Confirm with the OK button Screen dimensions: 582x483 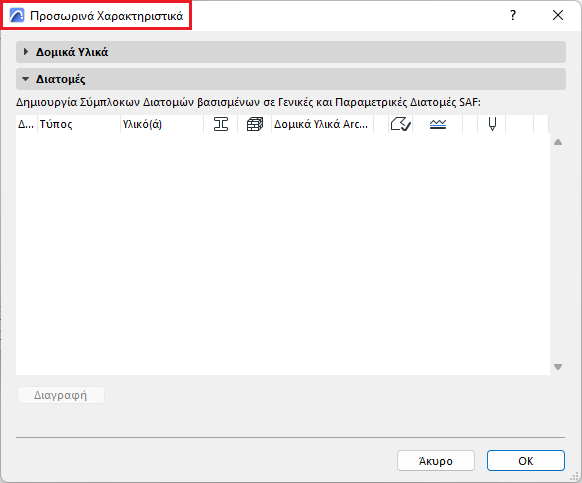[526, 461]
